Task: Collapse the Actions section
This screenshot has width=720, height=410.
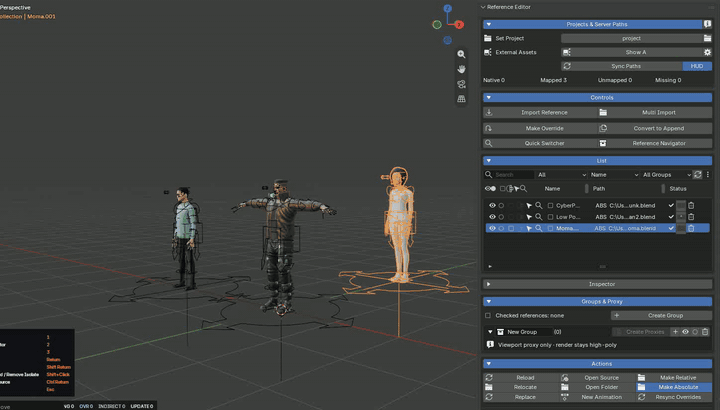Action: click(x=489, y=364)
